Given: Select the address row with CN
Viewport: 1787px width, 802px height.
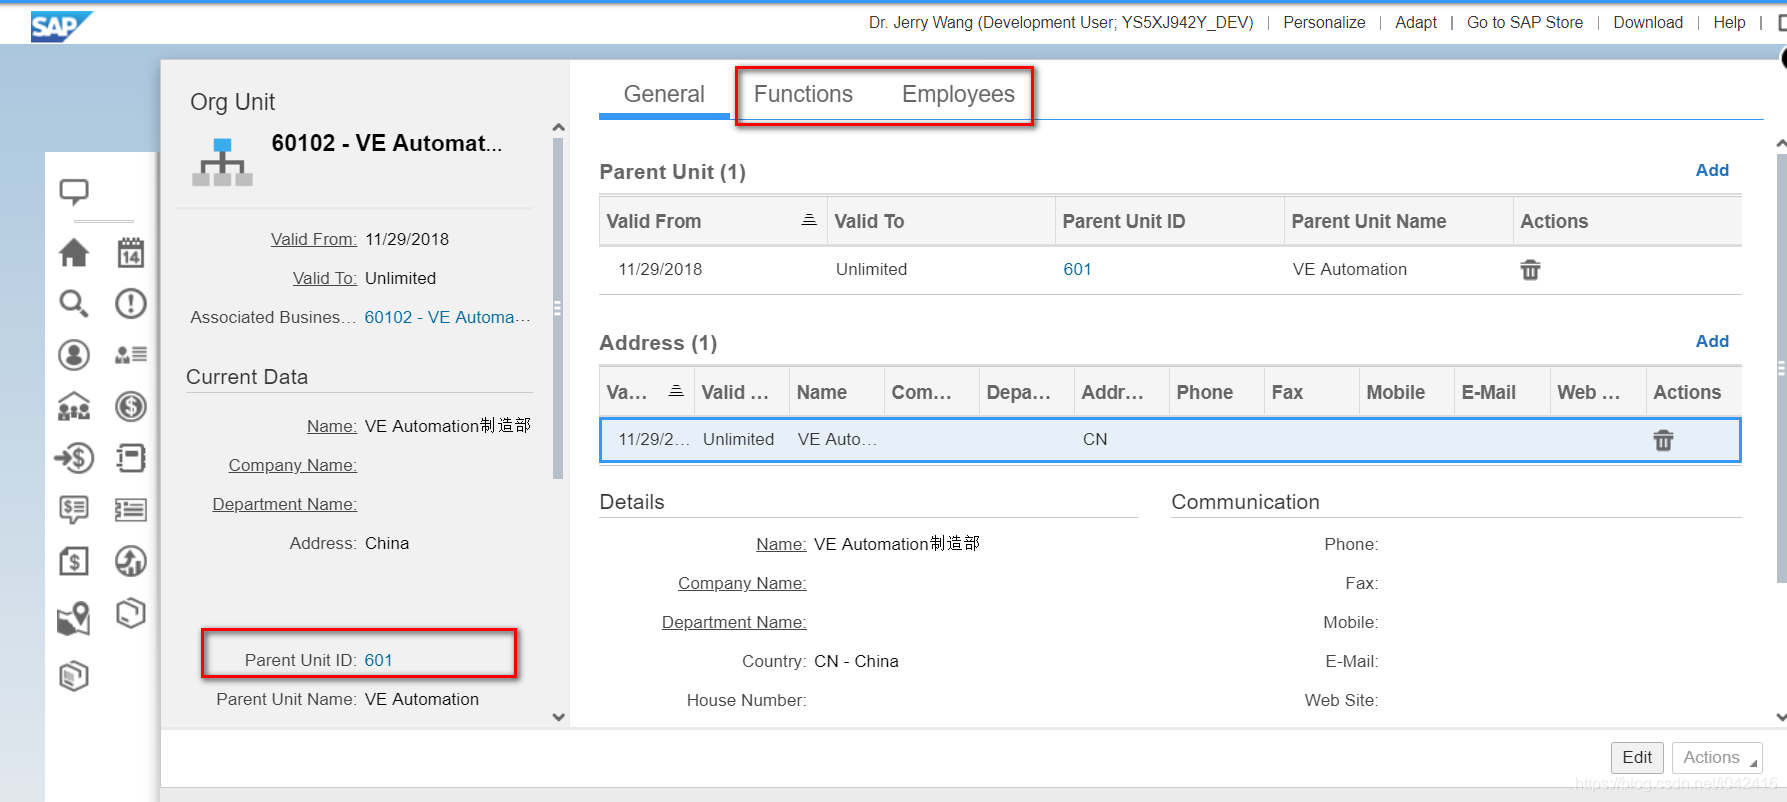Looking at the screenshot, I should [x=1170, y=440].
